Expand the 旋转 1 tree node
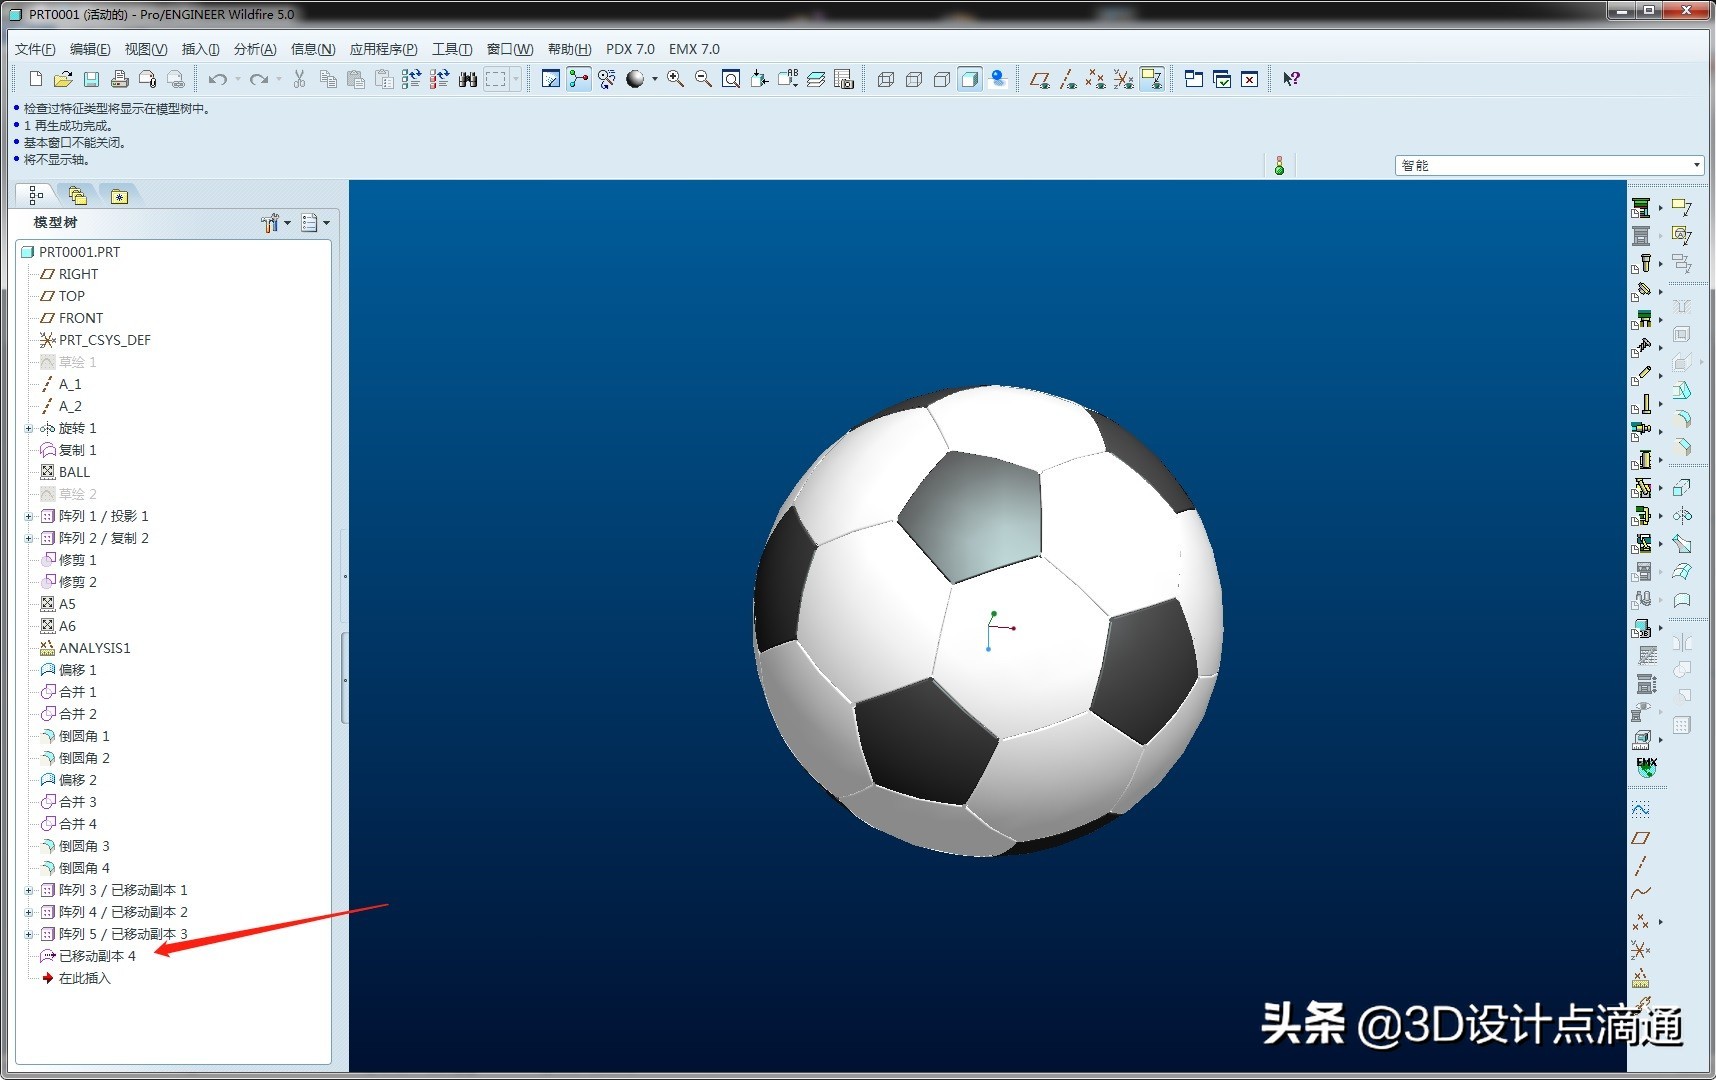 pos(29,428)
